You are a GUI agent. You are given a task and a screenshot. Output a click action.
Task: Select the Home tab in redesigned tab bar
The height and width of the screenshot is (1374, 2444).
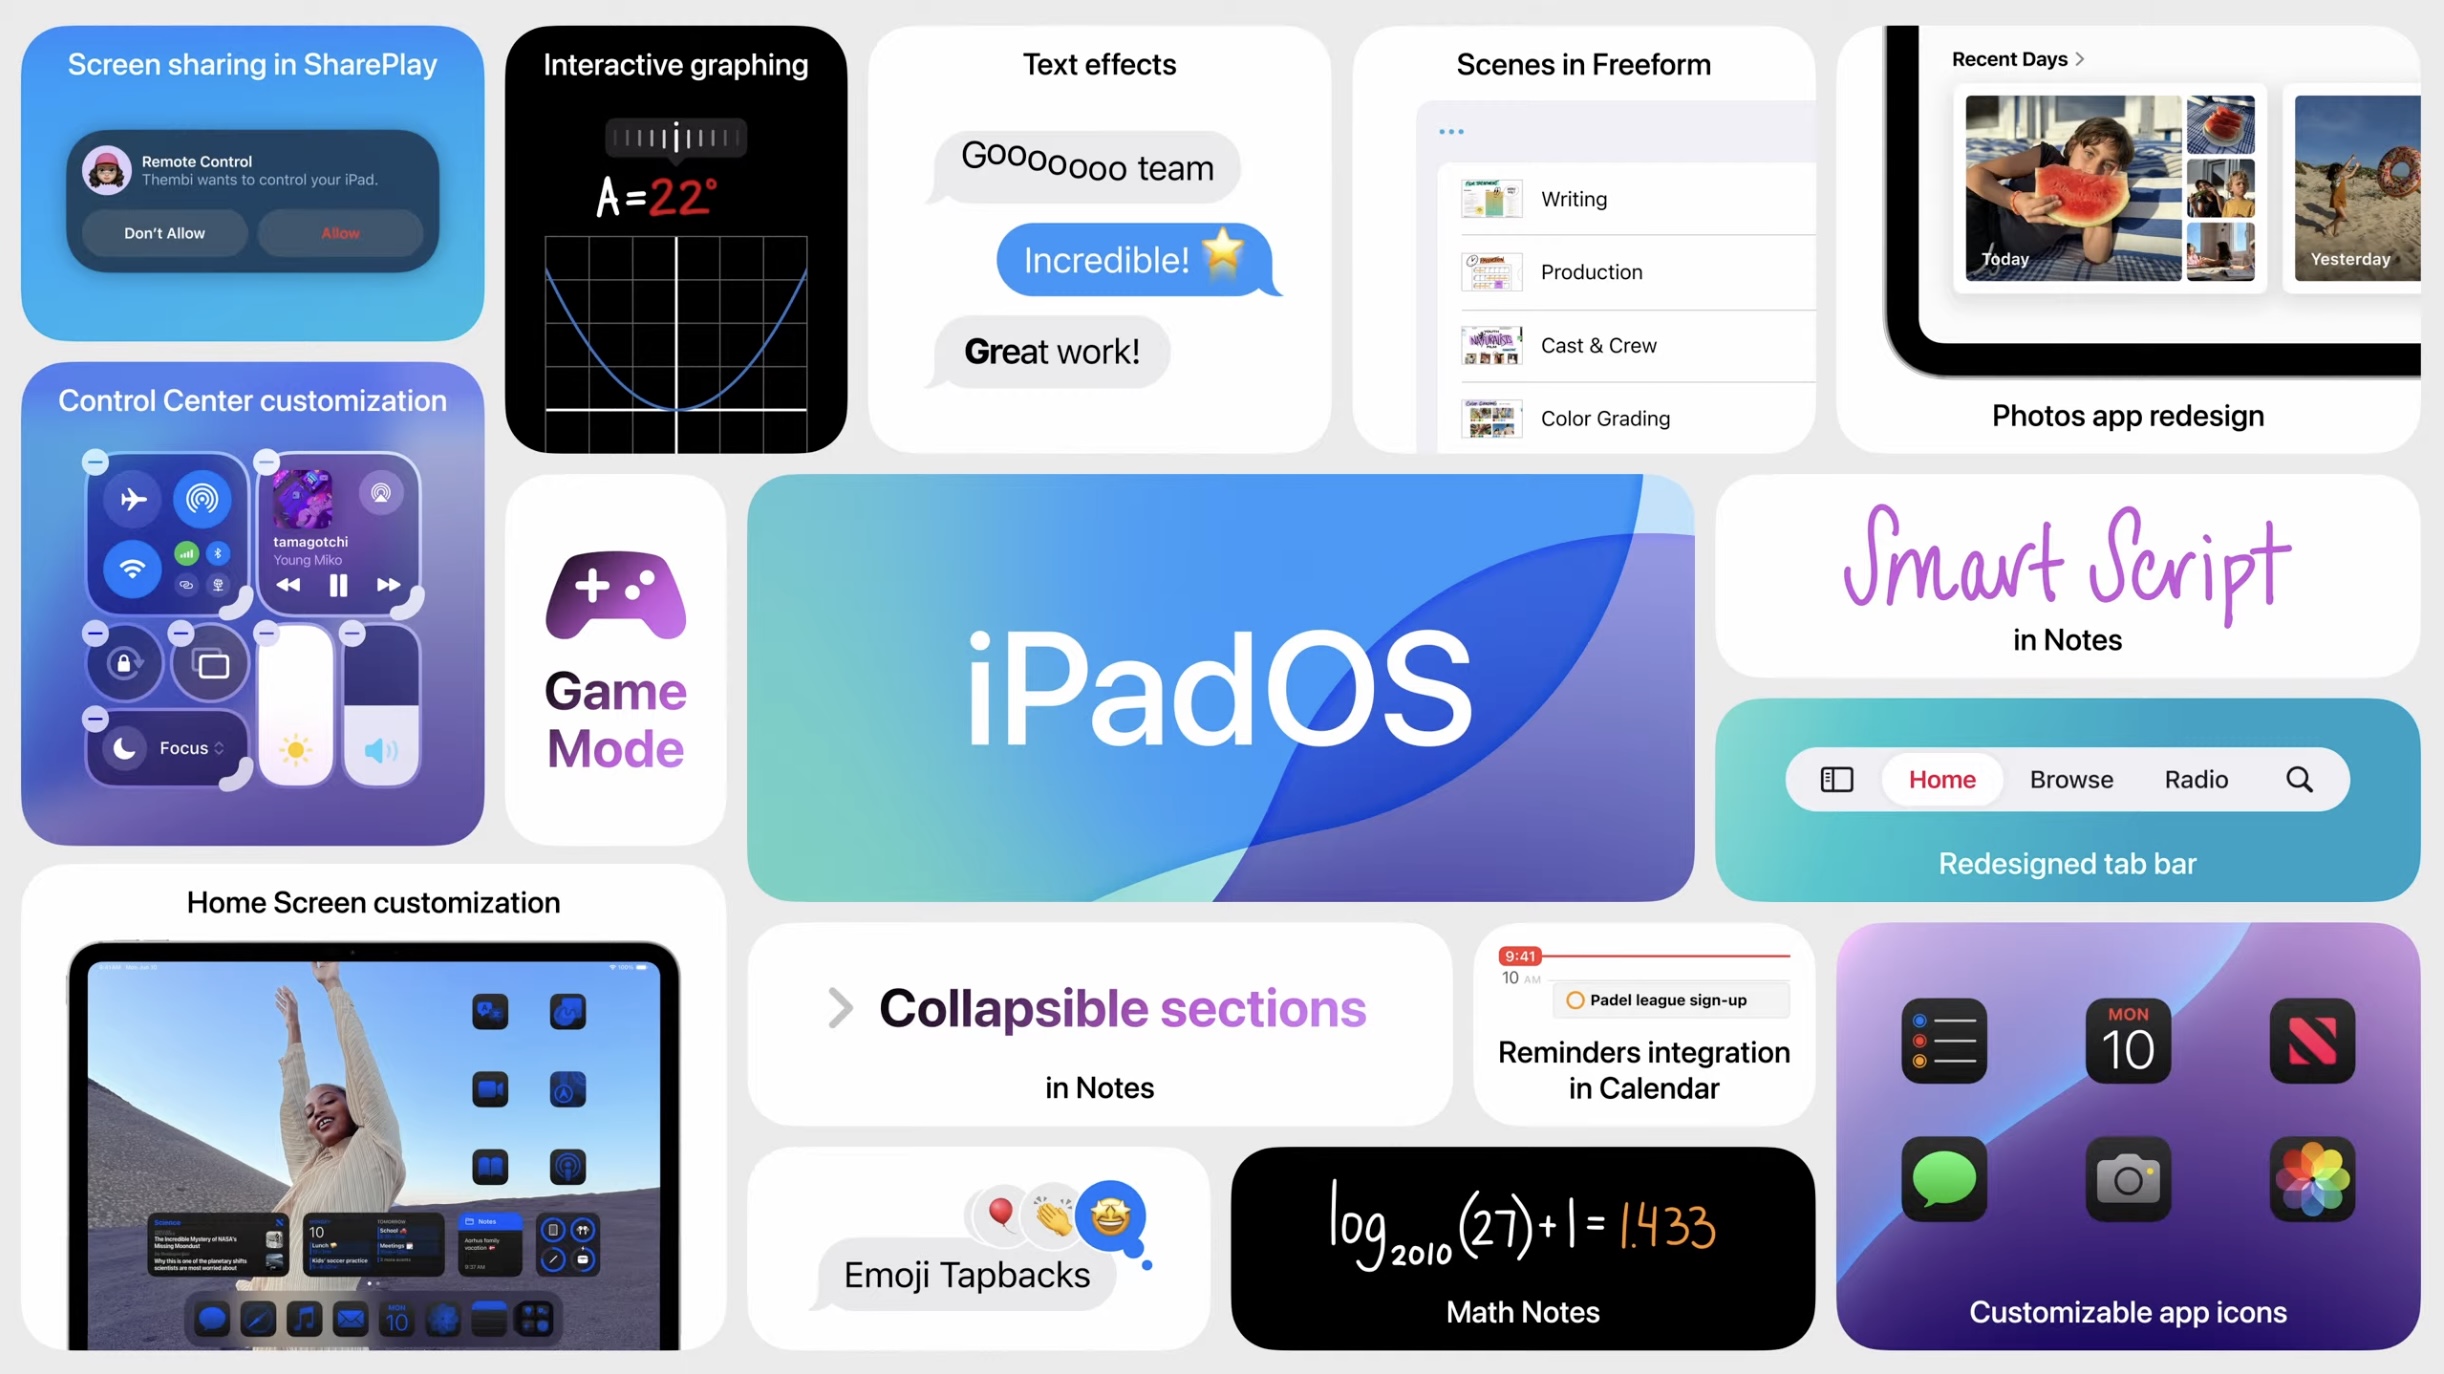point(1942,778)
